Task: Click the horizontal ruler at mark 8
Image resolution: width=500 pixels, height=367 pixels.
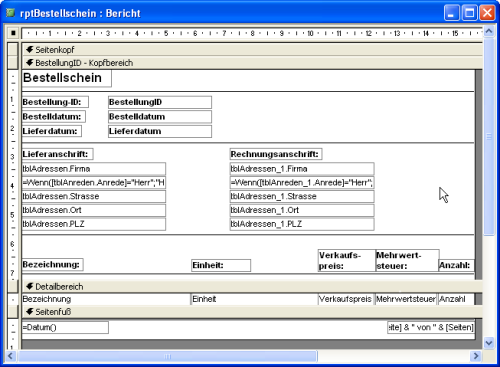Action: coord(252,33)
